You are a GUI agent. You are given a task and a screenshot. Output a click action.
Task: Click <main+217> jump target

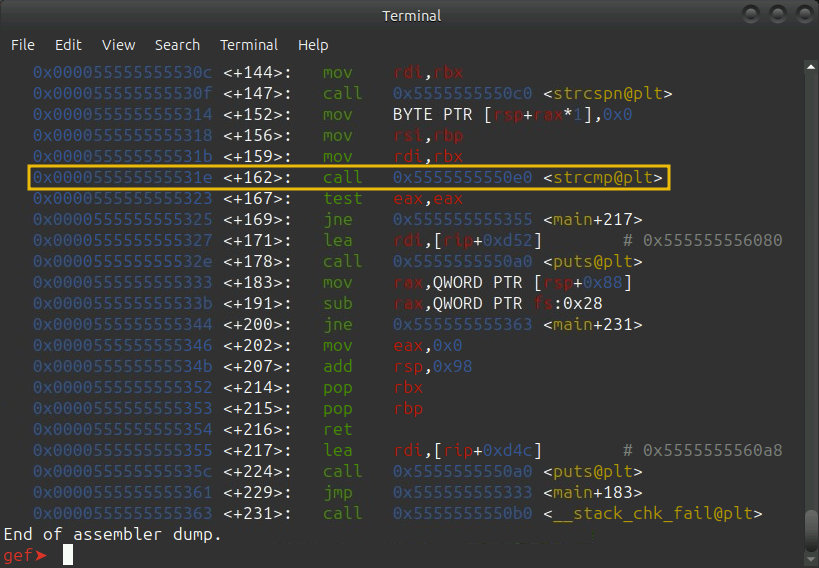click(x=593, y=219)
